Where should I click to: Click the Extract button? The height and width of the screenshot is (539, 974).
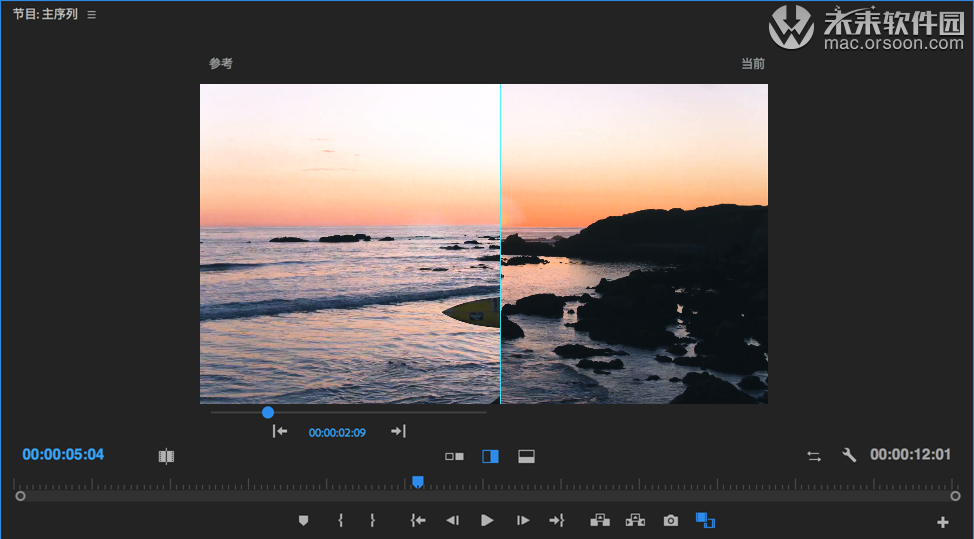635,520
